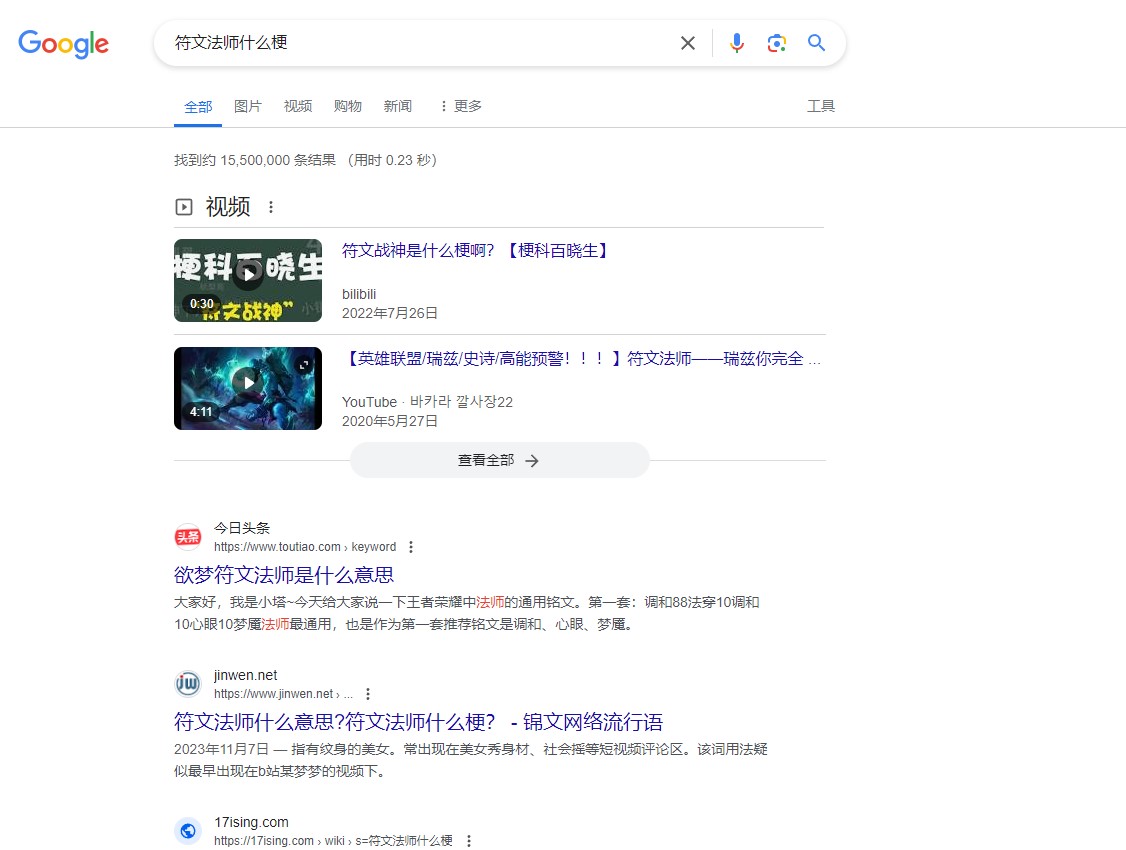Screen dimensions: 1126x850
Task: Open the three-dot menu for 17ising.com result
Action: 469,841
